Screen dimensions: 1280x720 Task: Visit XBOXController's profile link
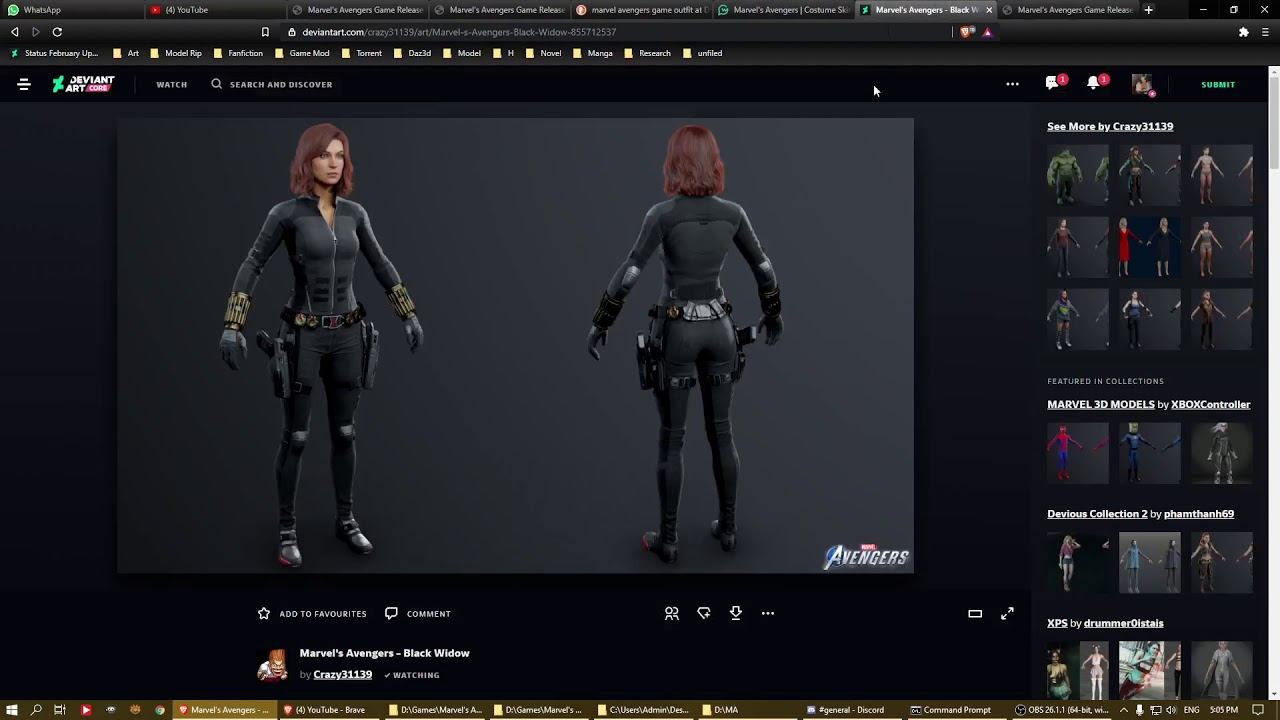[1211, 404]
